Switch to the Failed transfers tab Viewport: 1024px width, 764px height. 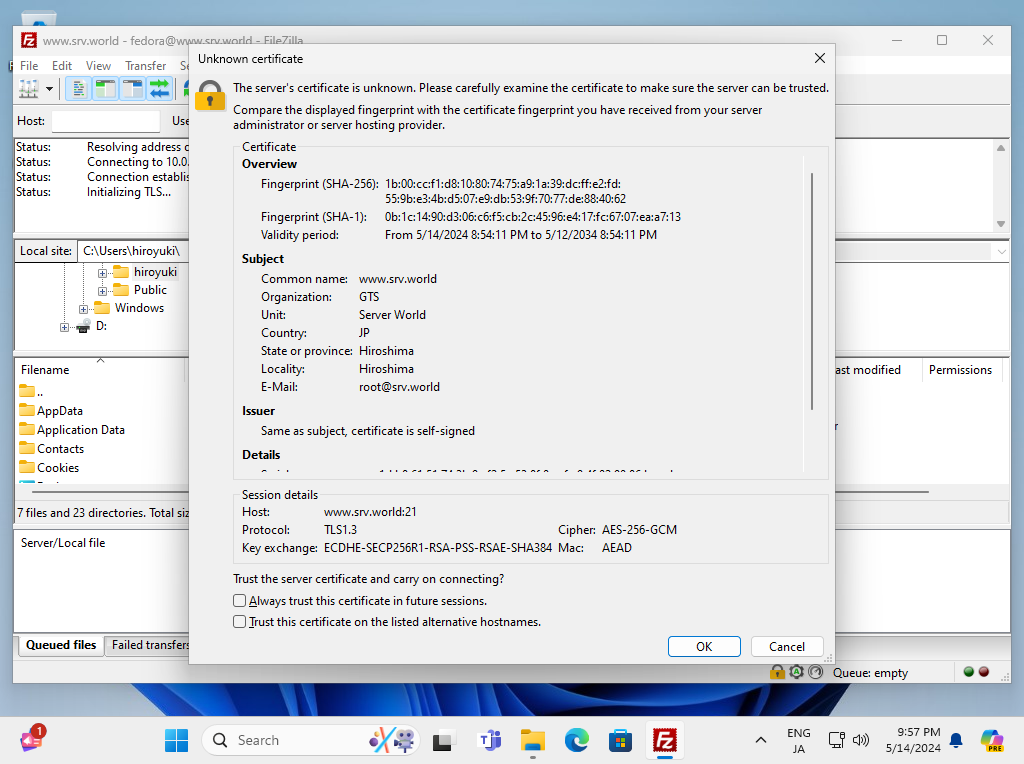coord(150,645)
